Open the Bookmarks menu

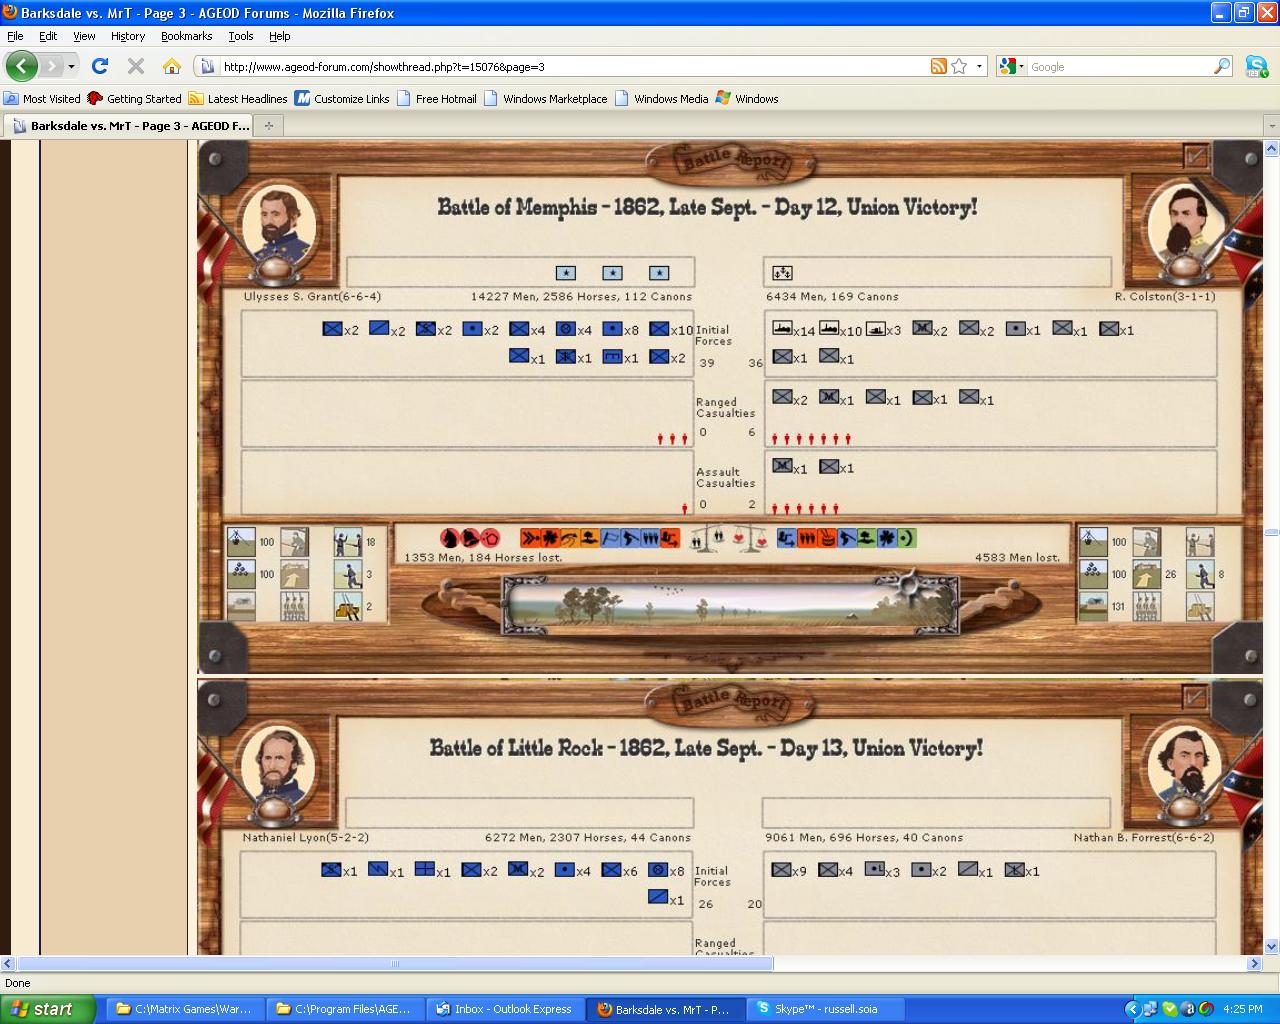coord(186,36)
